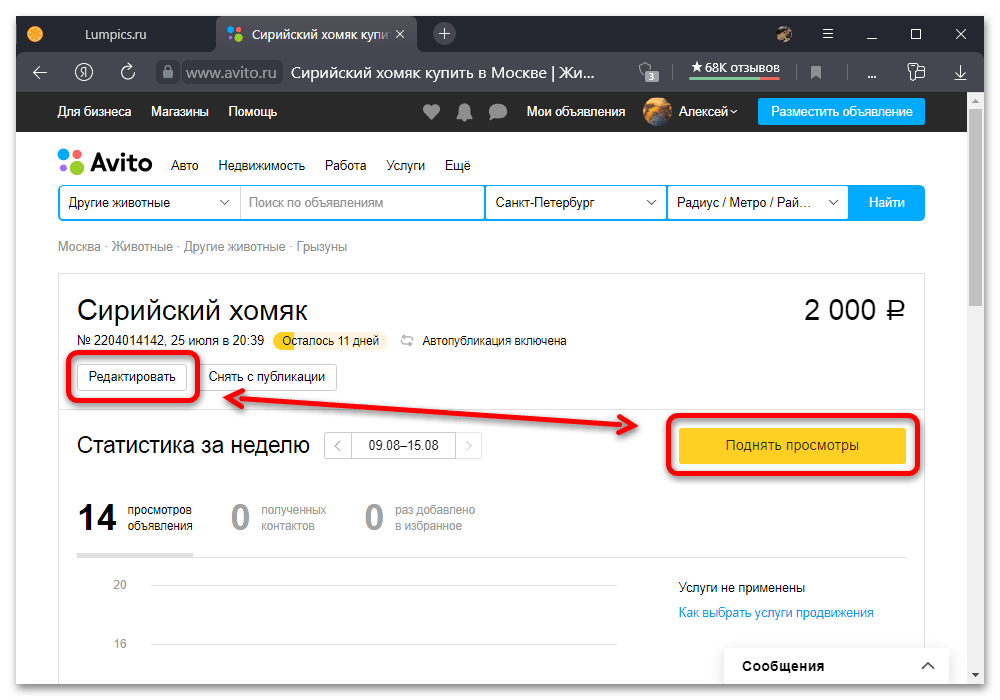
Task: Expand the Сообщения chat panel chevron
Action: point(928,666)
